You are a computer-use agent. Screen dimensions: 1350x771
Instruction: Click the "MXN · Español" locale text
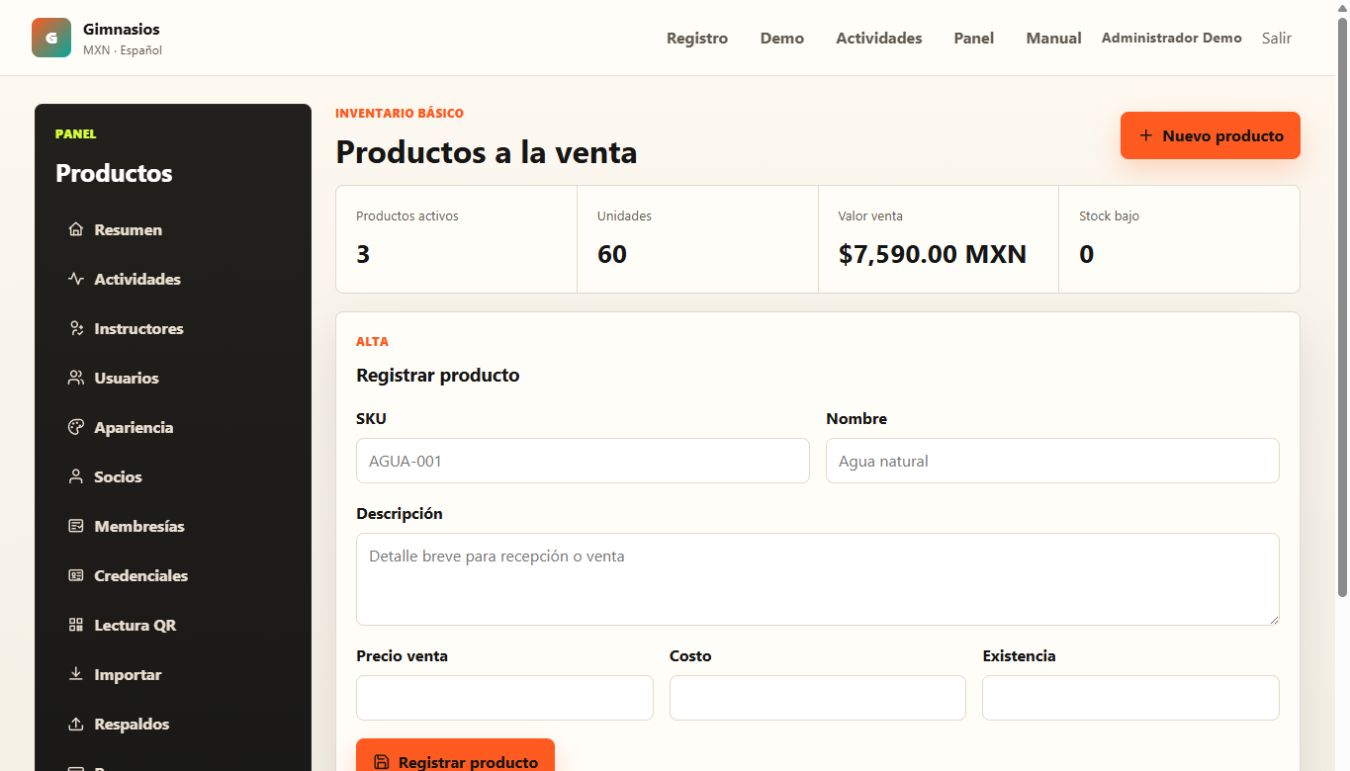point(122,50)
